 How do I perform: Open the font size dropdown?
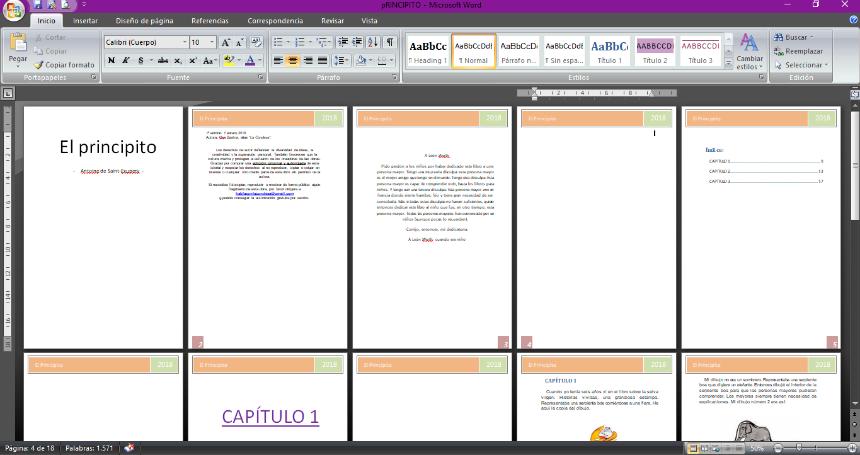pos(211,43)
